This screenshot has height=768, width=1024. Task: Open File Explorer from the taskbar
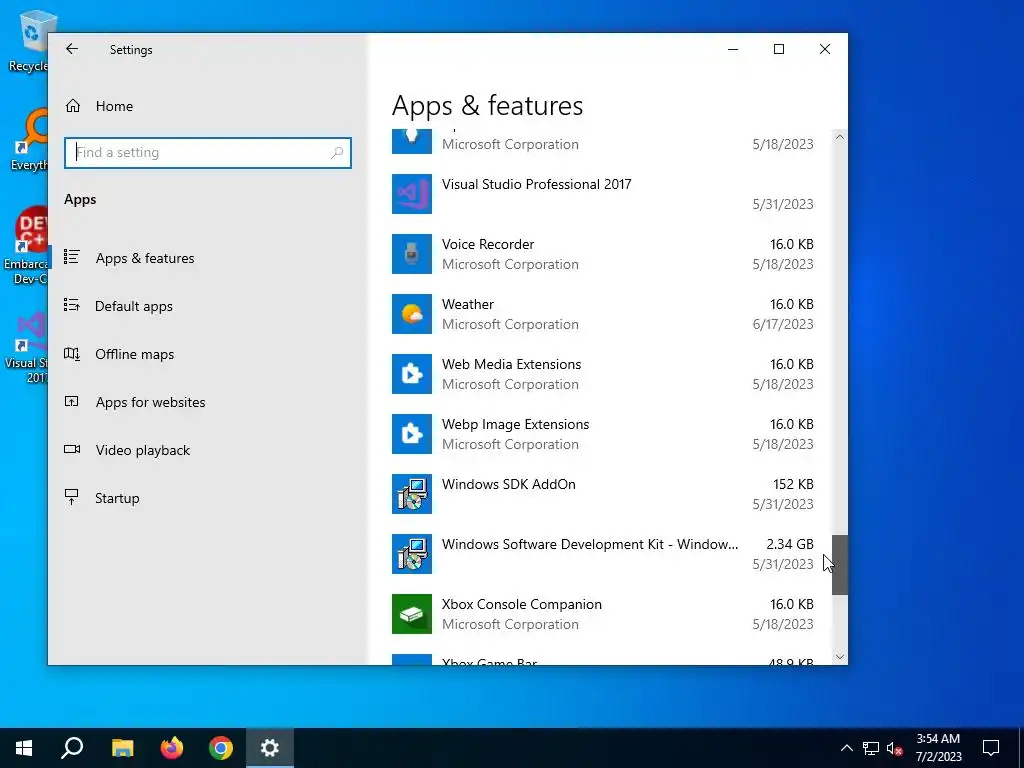(122, 748)
